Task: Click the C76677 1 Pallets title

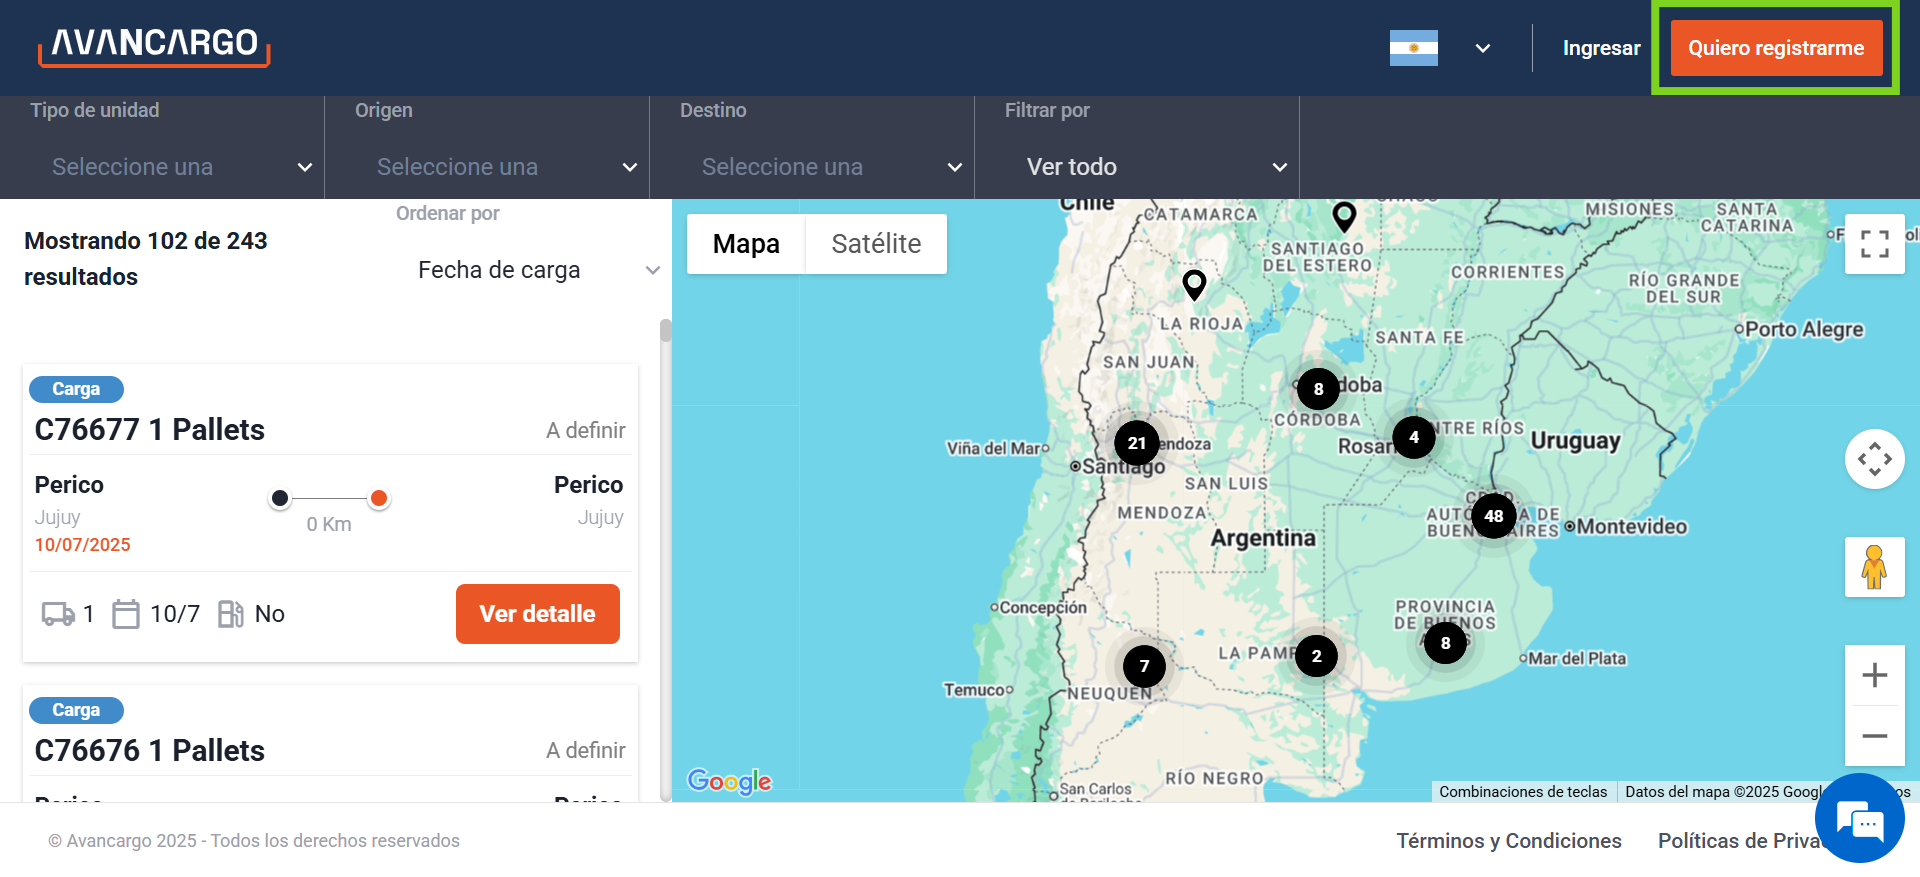Action: [x=150, y=430]
